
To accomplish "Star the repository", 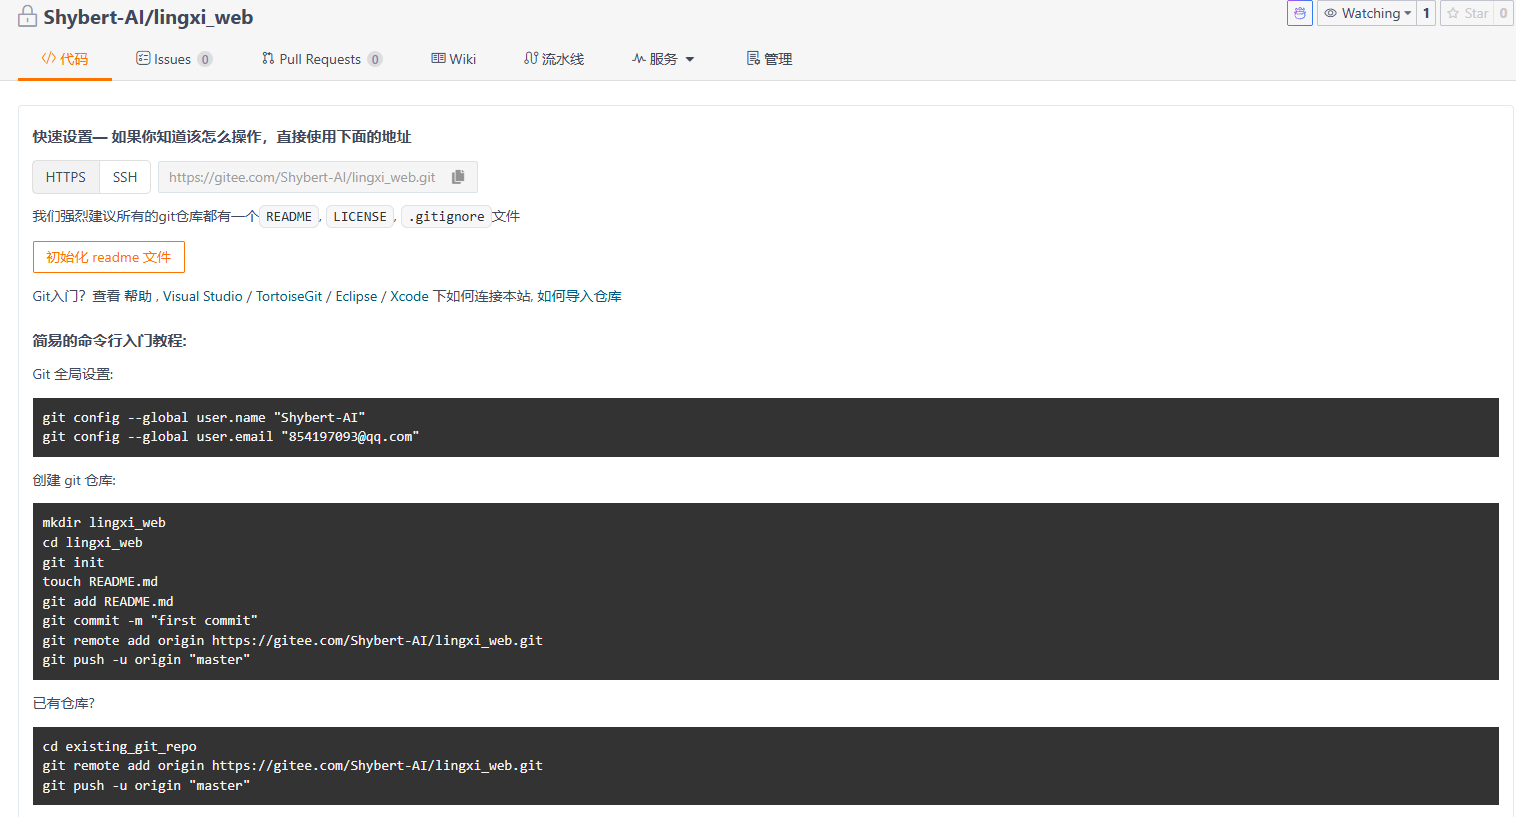I will tap(1467, 13).
